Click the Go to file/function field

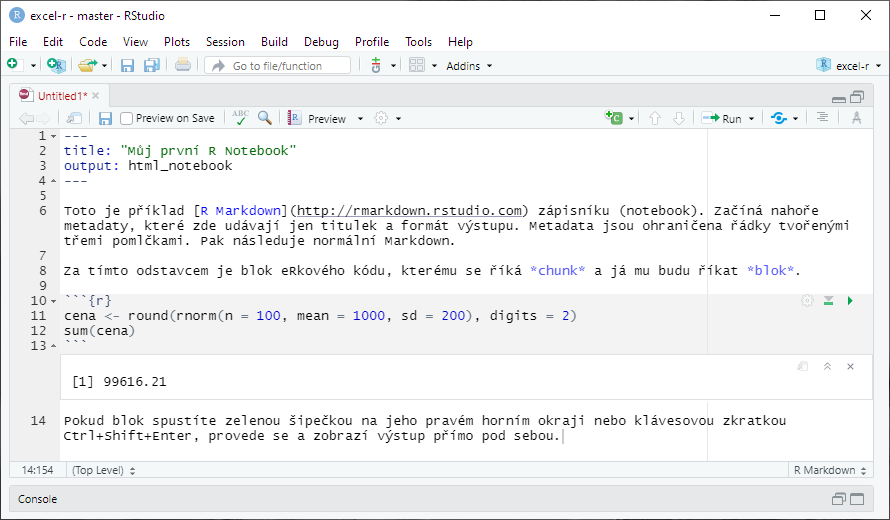pyautogui.click(x=278, y=66)
